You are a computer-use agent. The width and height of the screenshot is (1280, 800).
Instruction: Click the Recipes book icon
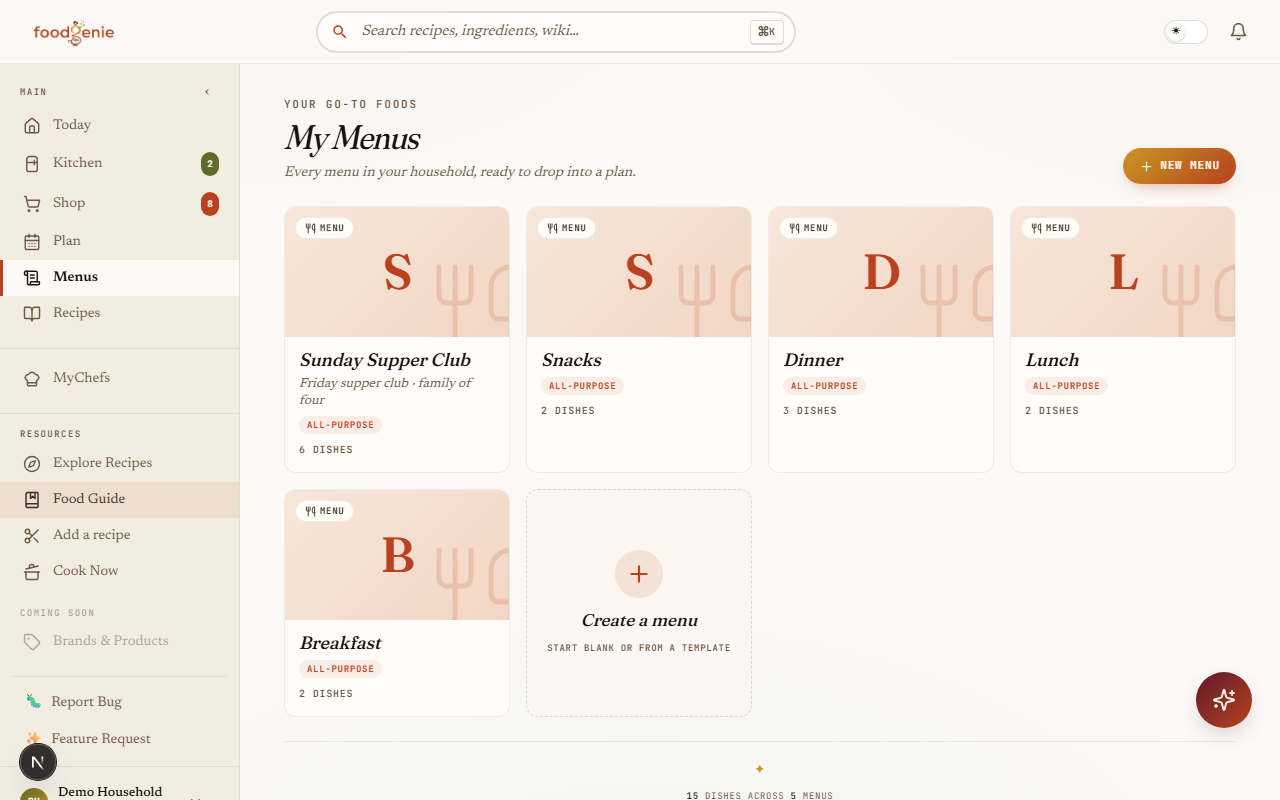pyautogui.click(x=32, y=313)
